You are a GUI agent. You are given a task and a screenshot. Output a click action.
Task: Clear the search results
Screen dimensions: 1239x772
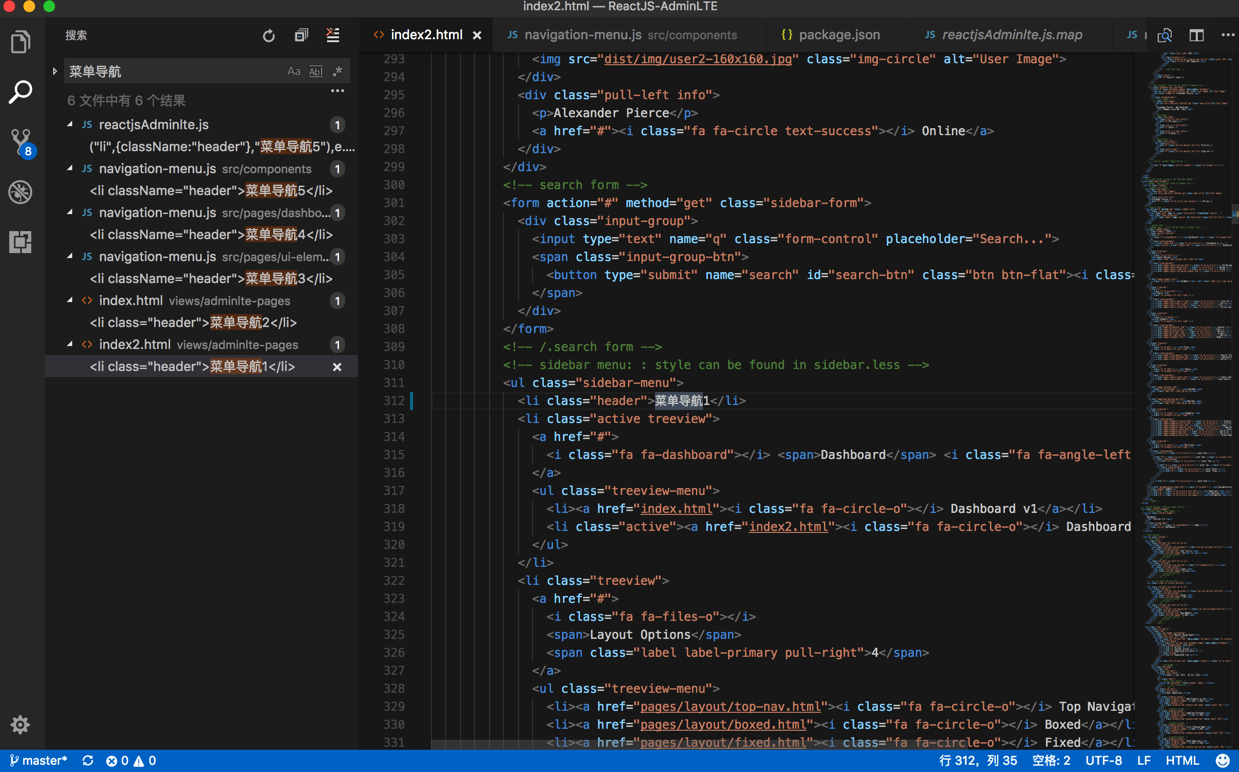(333, 36)
